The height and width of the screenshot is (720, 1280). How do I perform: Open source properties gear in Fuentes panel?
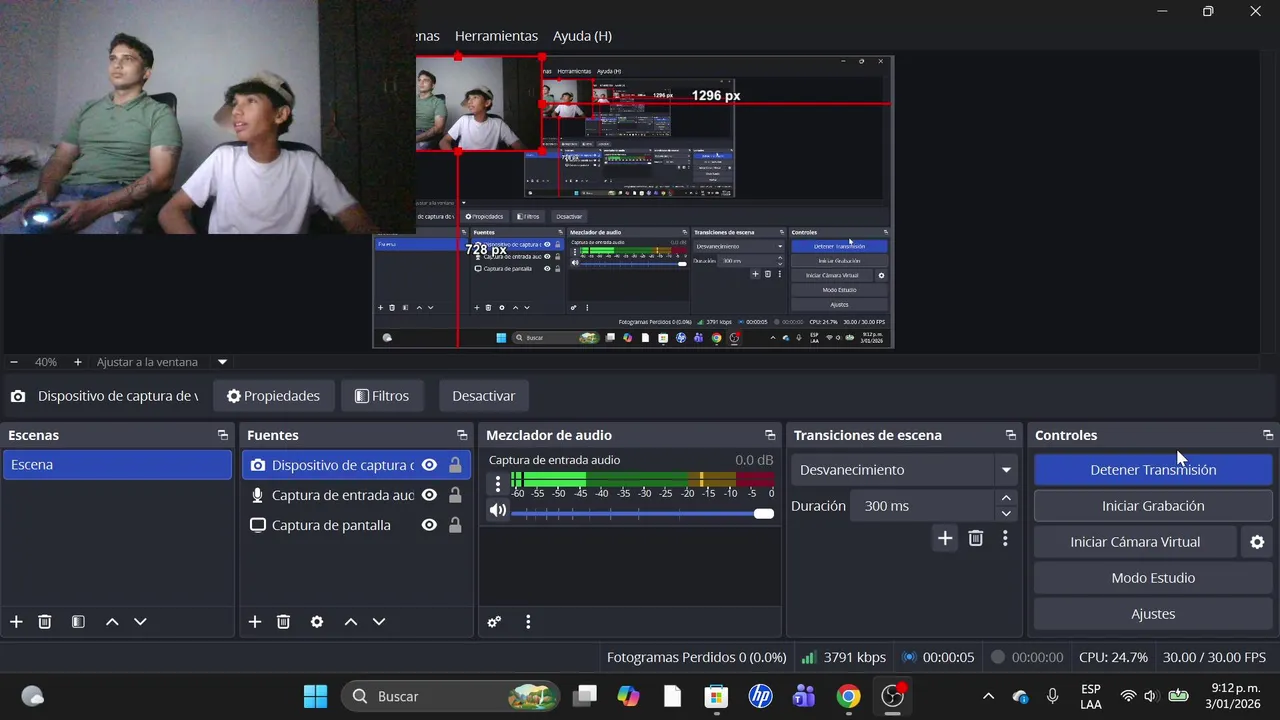[317, 622]
